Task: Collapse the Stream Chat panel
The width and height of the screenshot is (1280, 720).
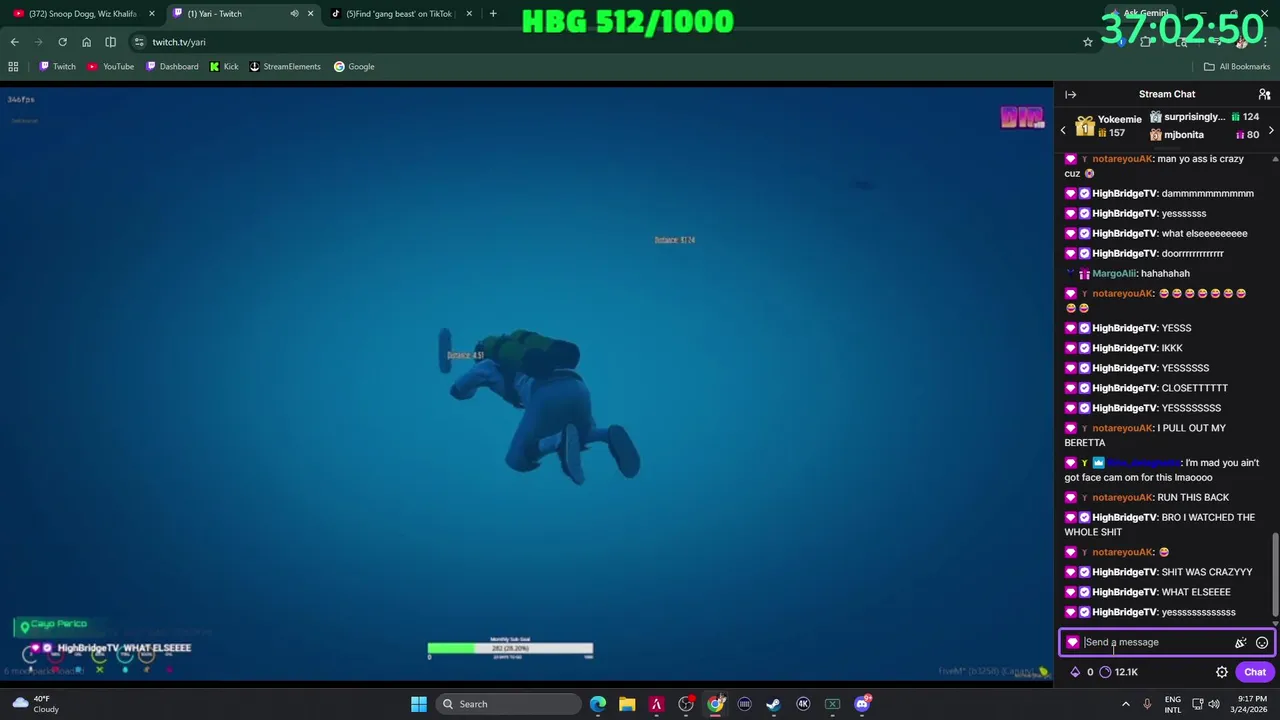Action: tap(1070, 94)
